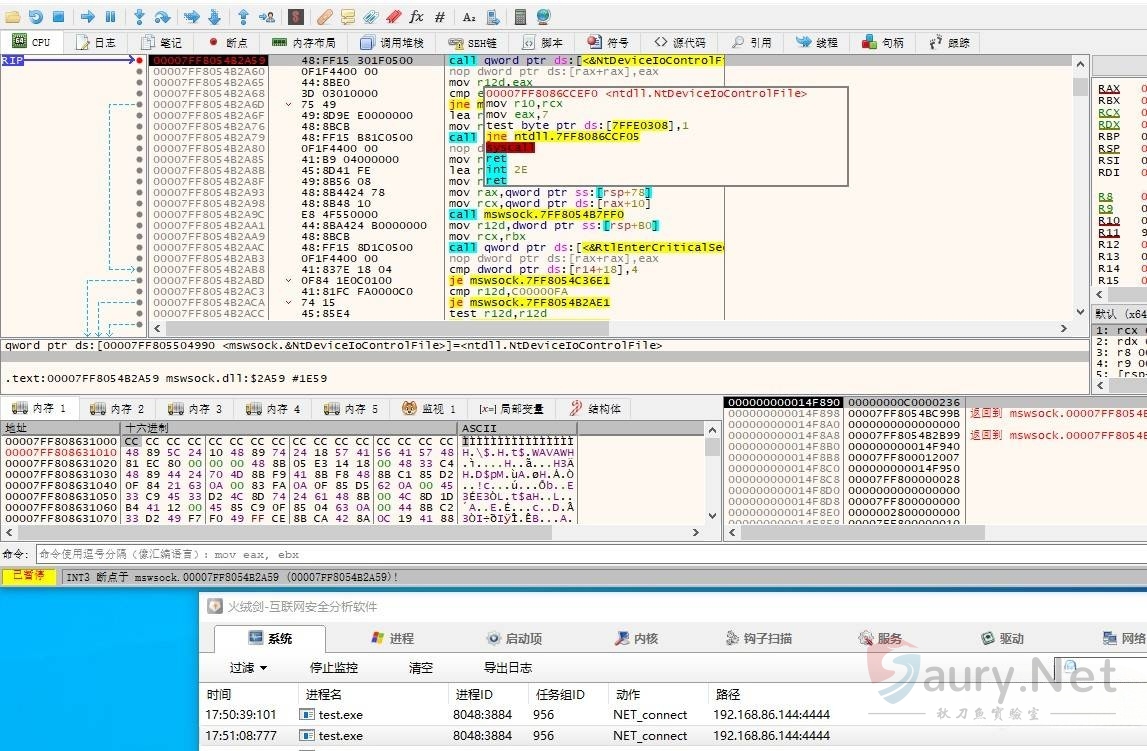The width and height of the screenshot is (1147, 751).
Task: Open the 内存布局 memory map tab
Action: point(303,43)
